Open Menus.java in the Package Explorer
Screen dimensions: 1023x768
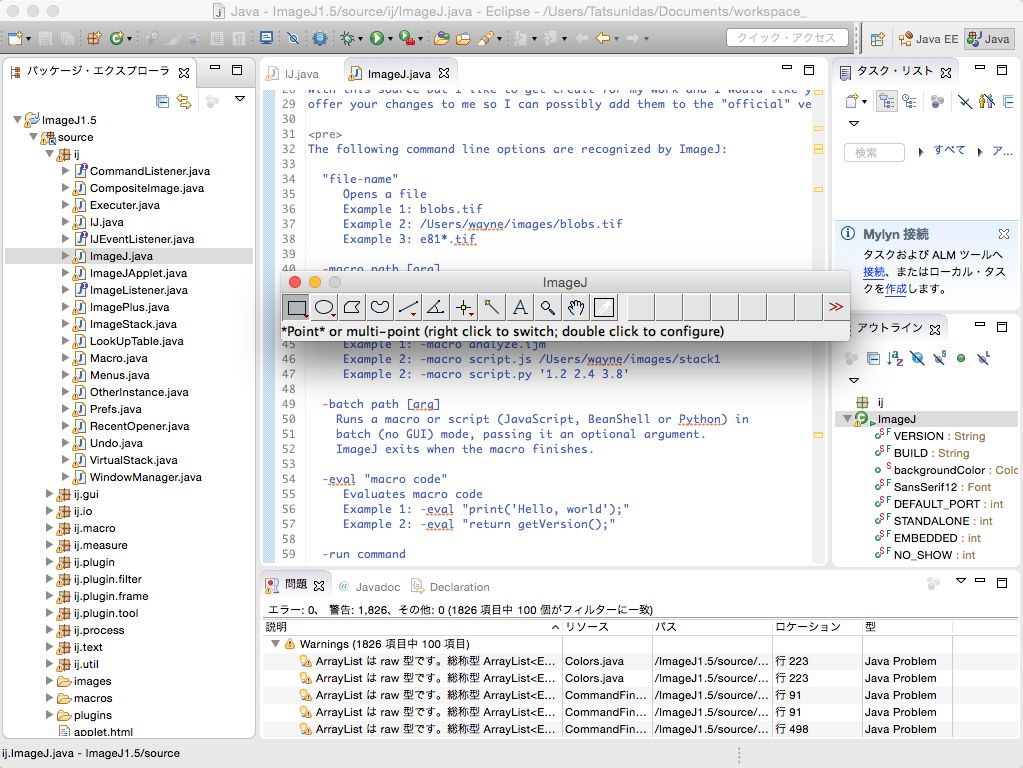tap(118, 375)
